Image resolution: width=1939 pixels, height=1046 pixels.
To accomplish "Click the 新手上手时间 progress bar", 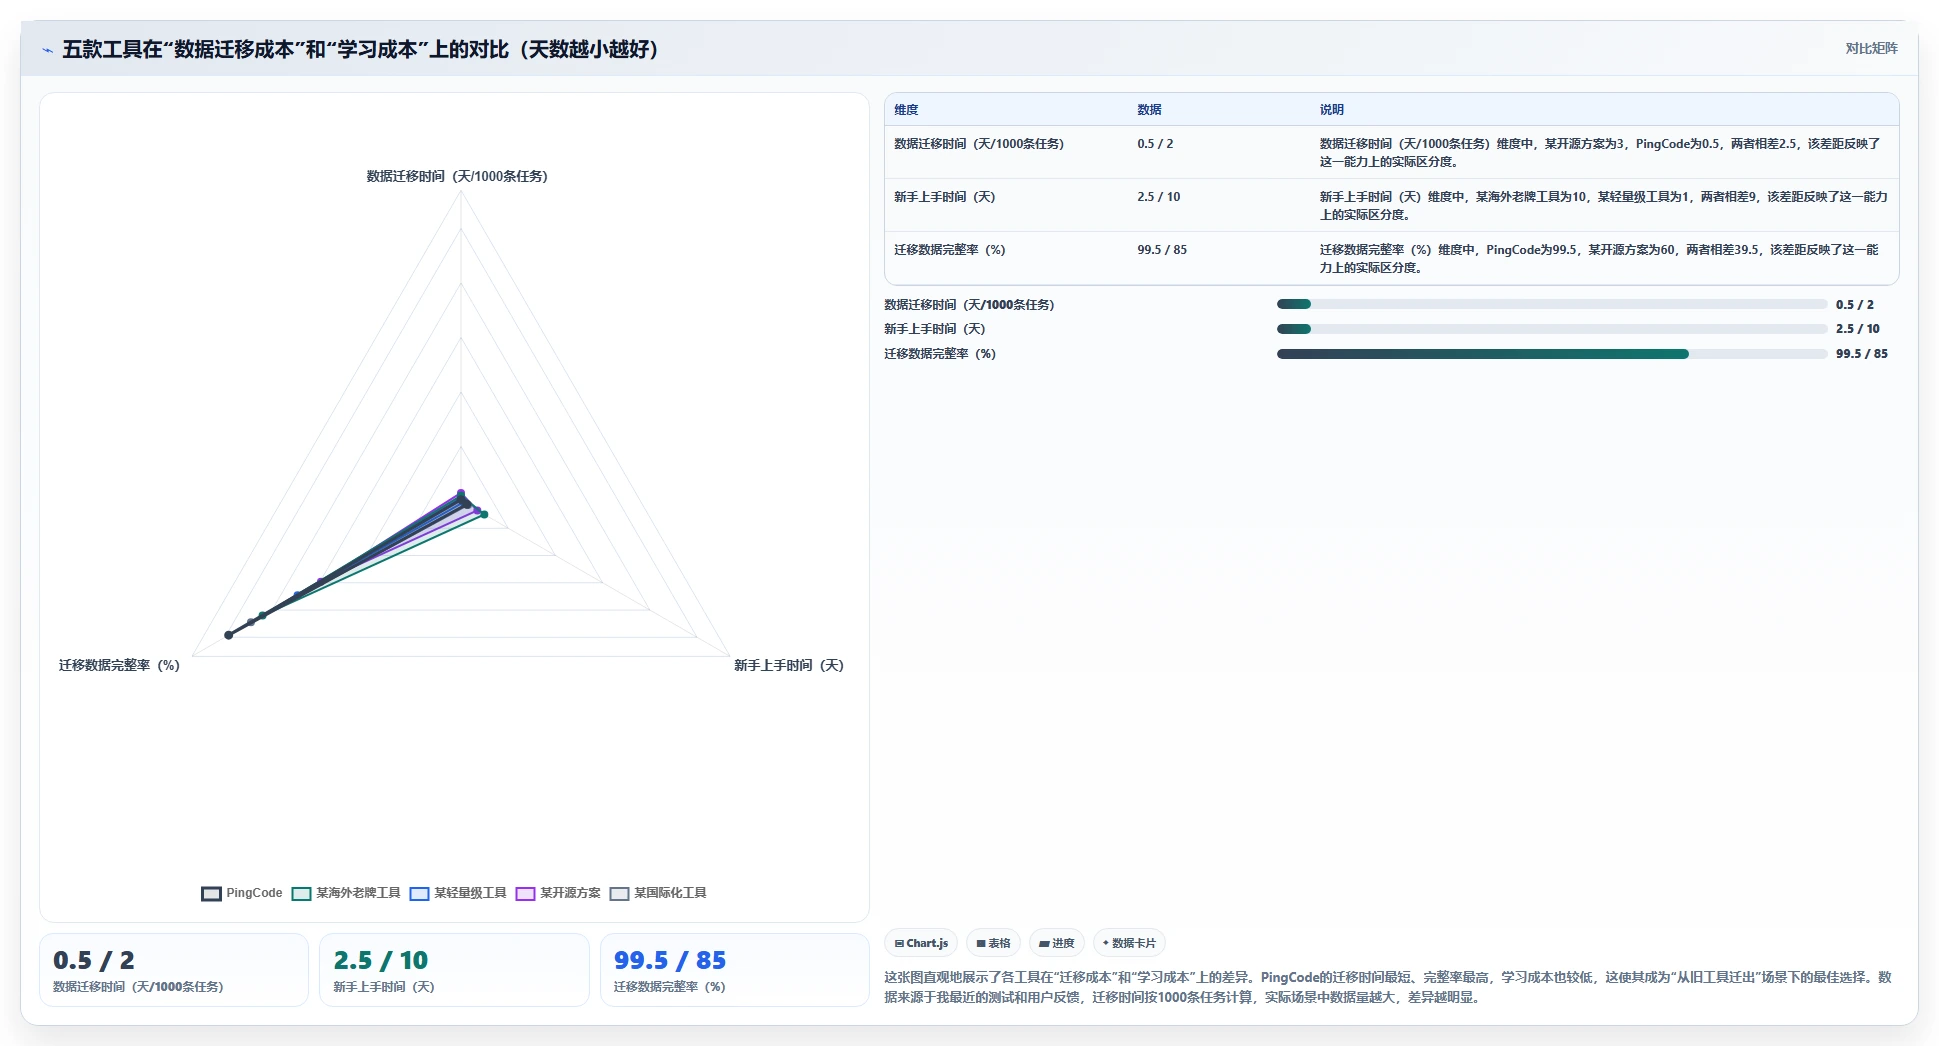I will pyautogui.click(x=1551, y=329).
